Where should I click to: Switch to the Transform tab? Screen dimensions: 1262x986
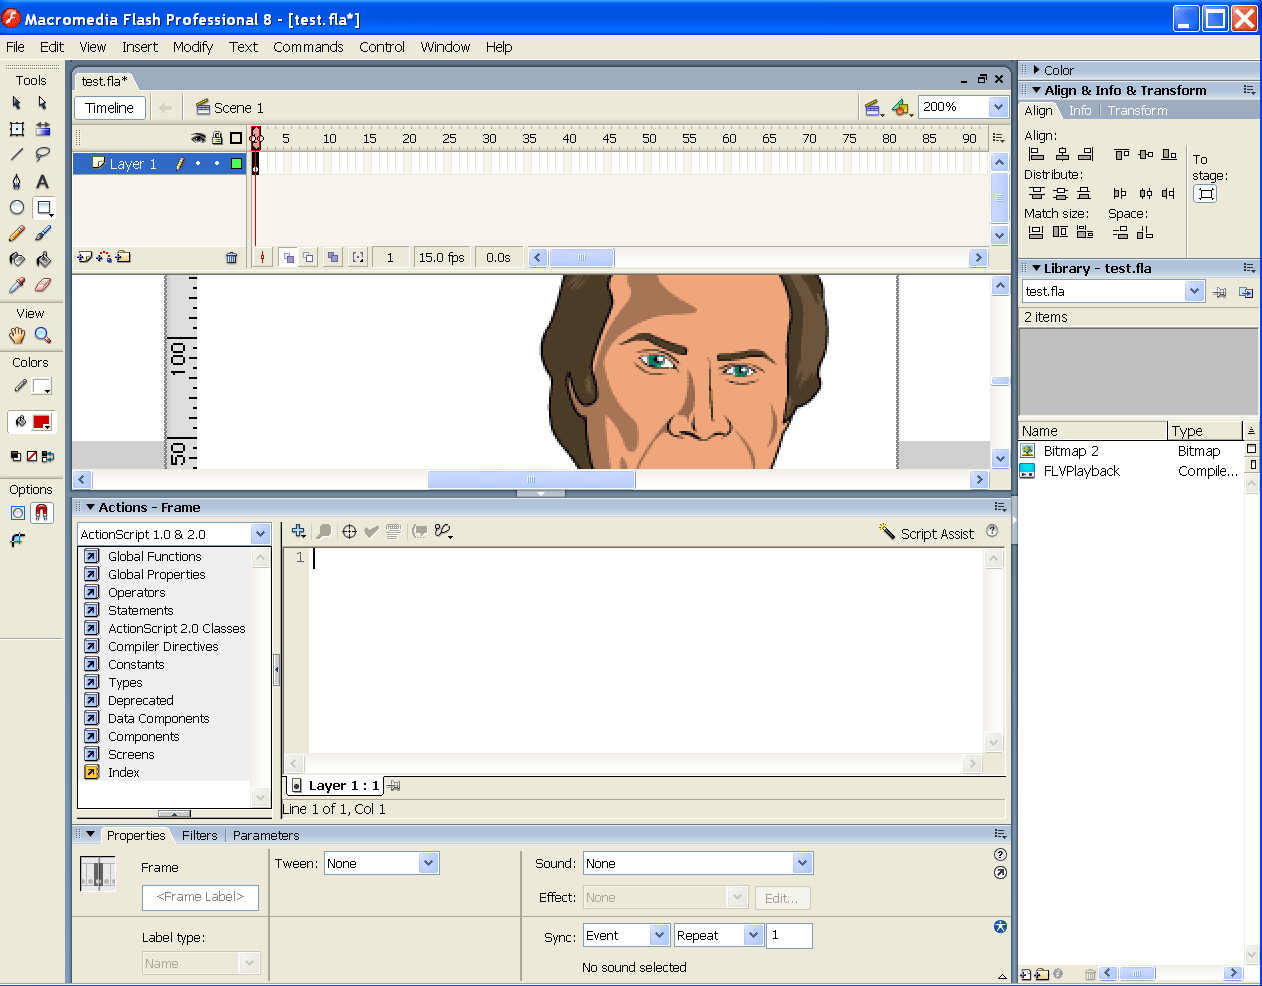(x=1138, y=110)
